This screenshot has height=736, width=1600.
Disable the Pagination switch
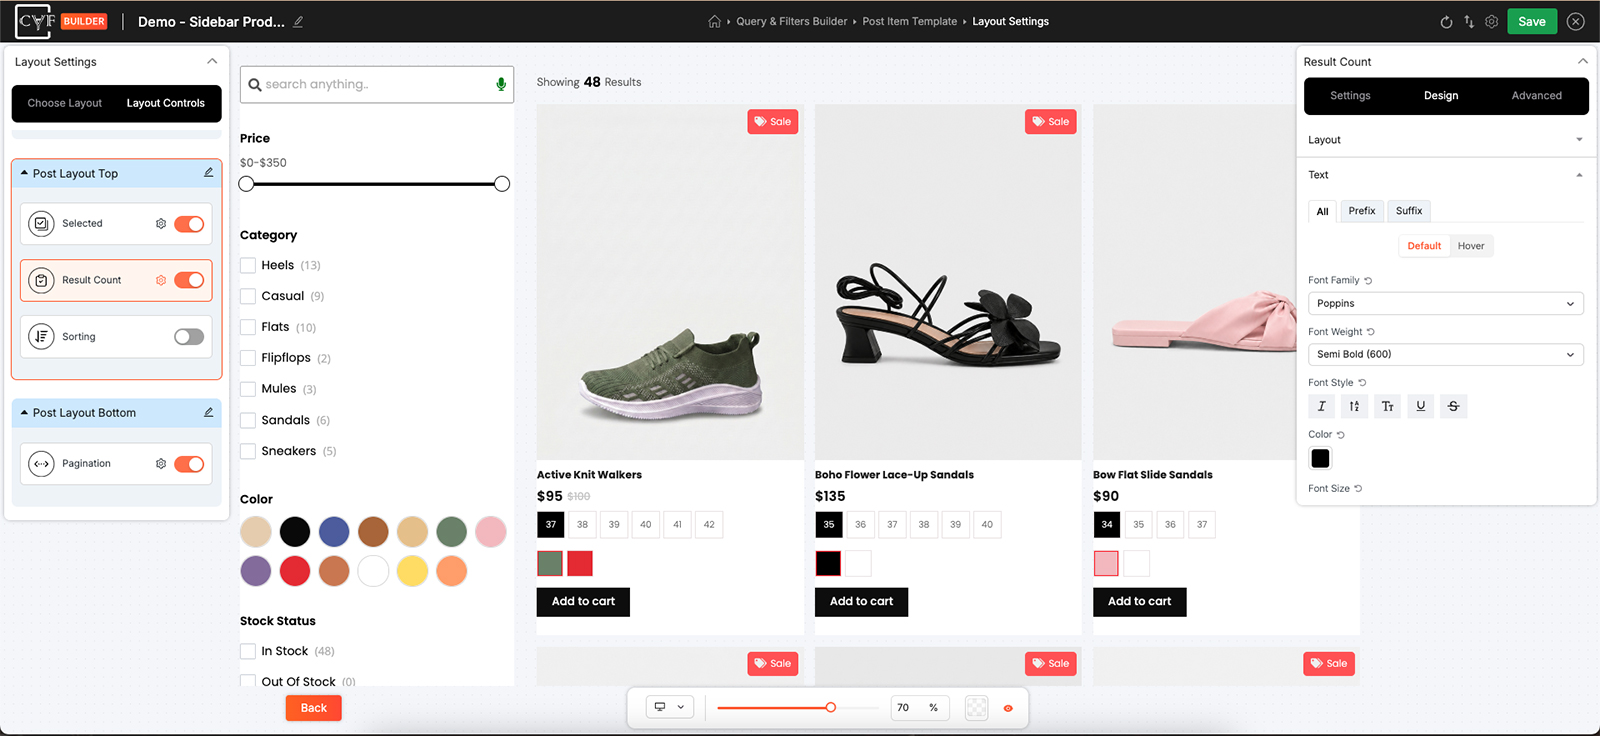coord(189,464)
